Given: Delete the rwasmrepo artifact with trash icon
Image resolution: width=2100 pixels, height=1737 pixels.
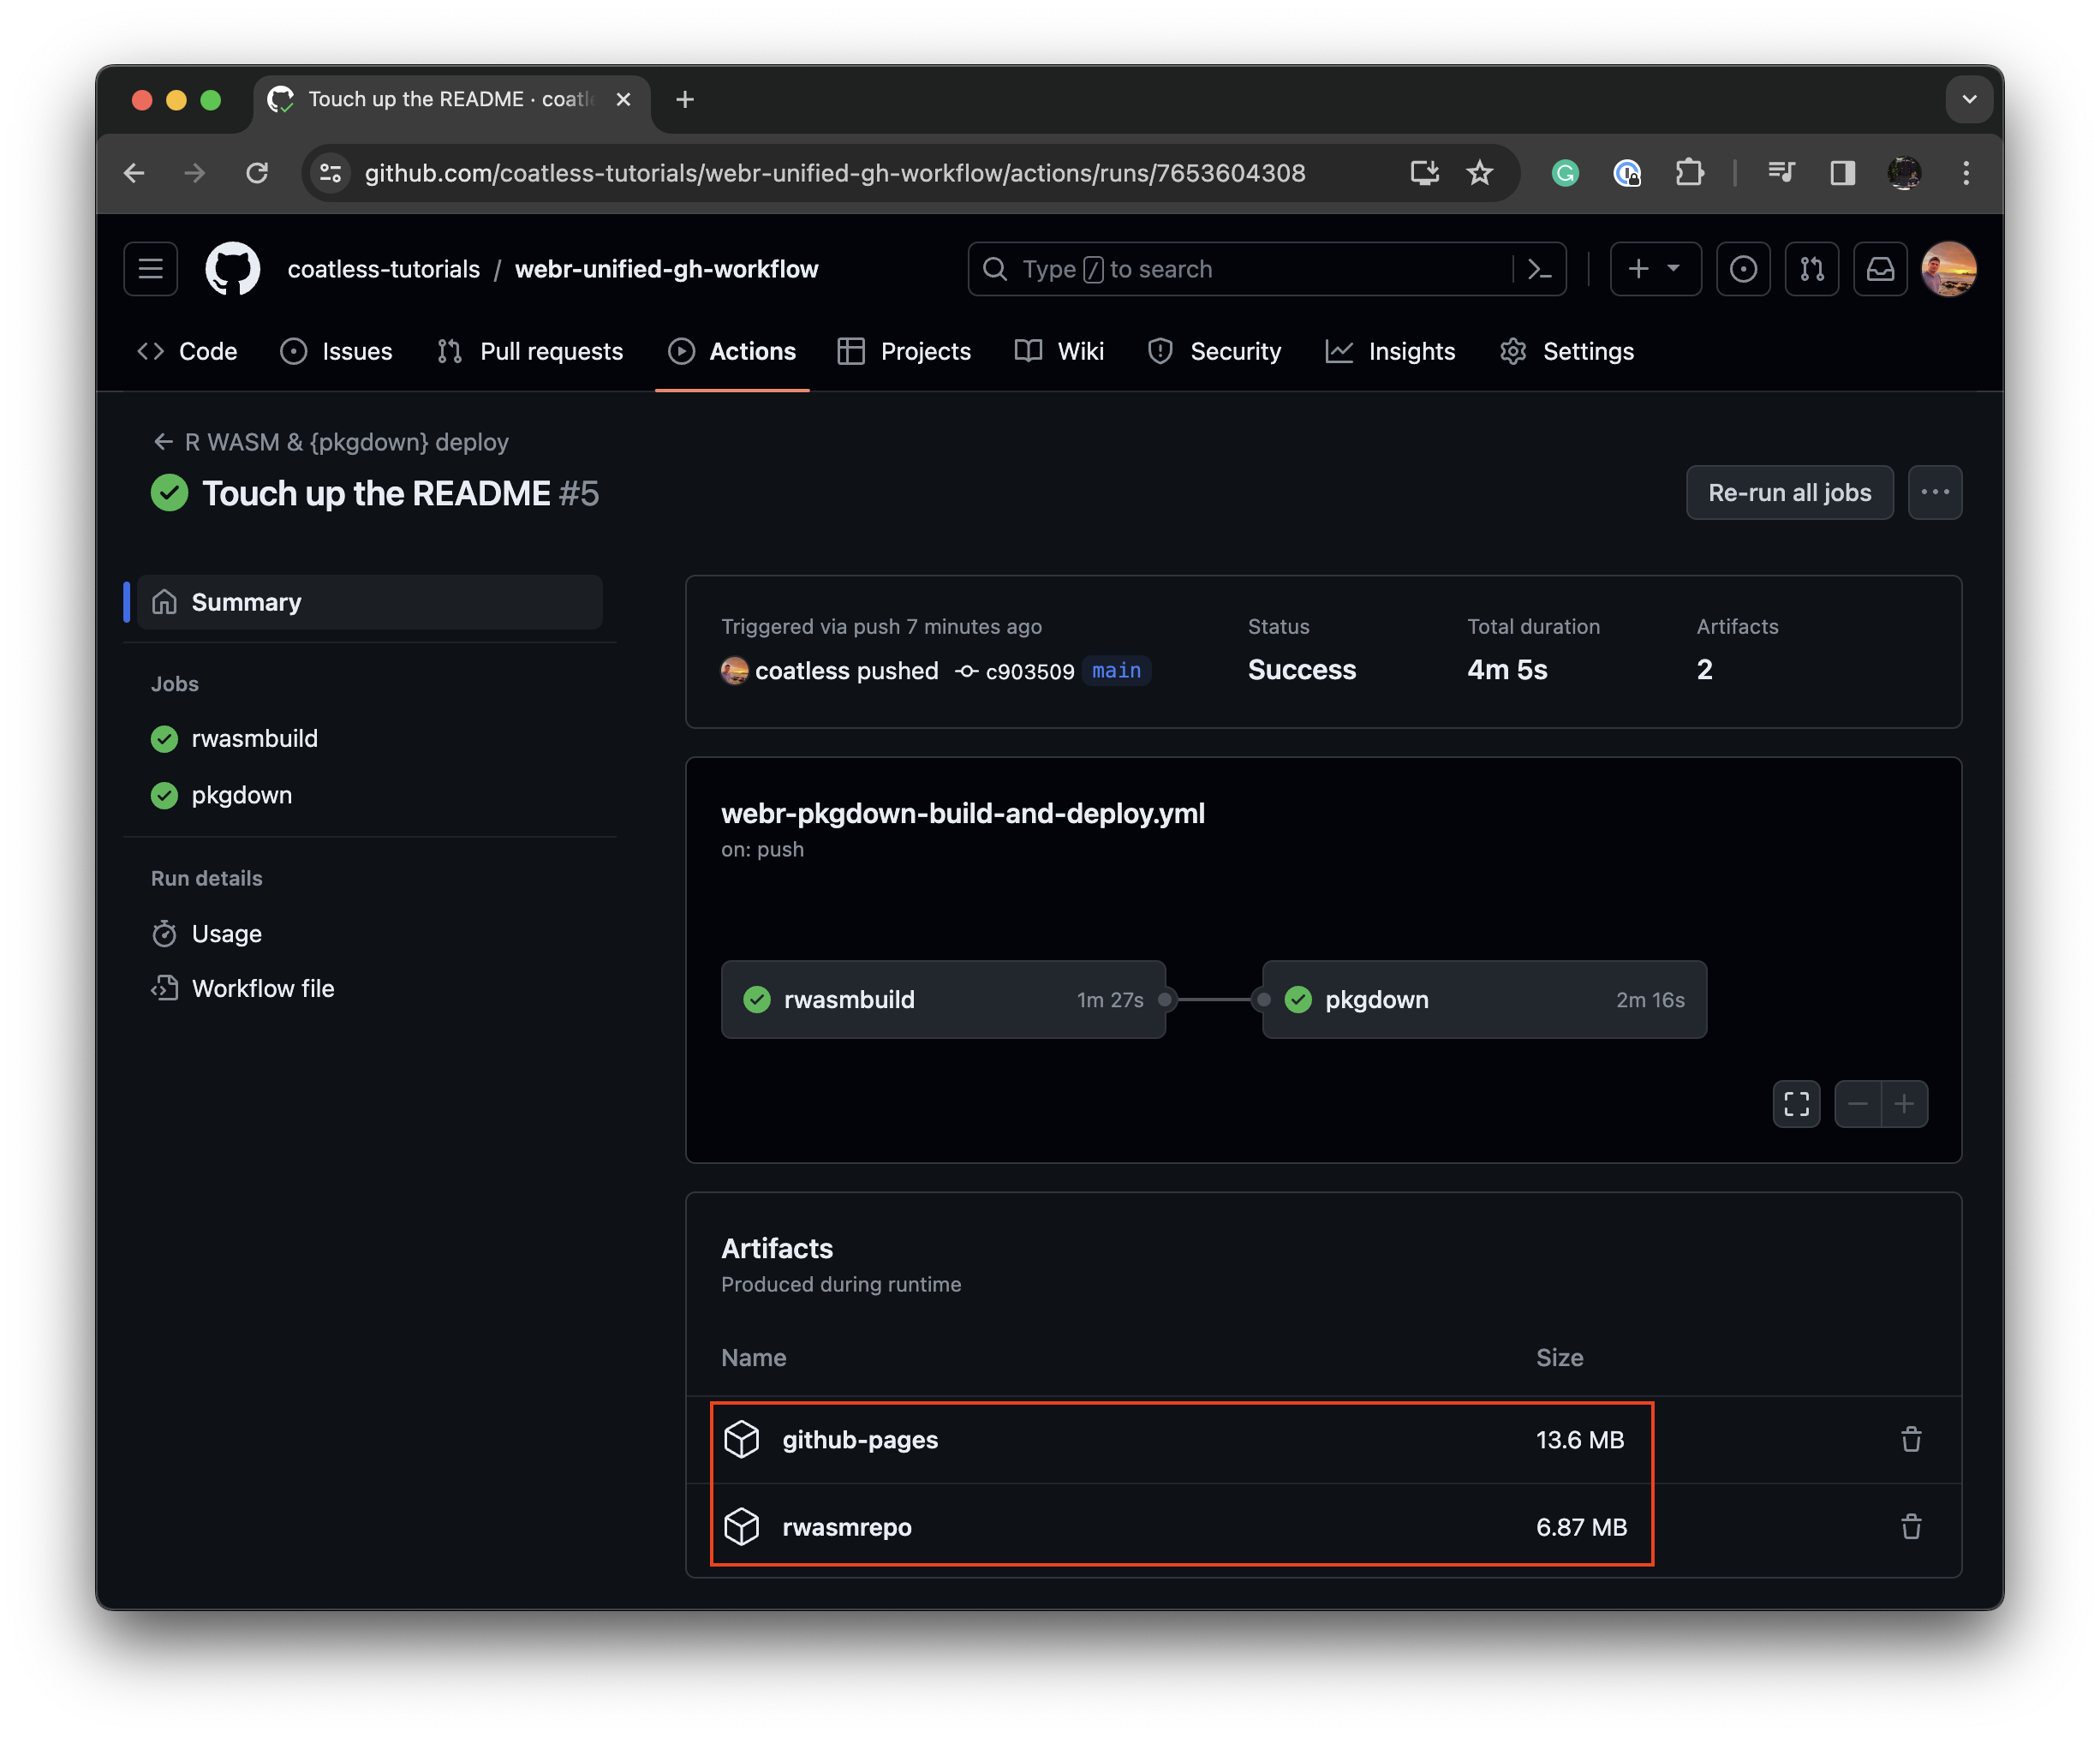Looking at the screenshot, I should coord(1910,1526).
